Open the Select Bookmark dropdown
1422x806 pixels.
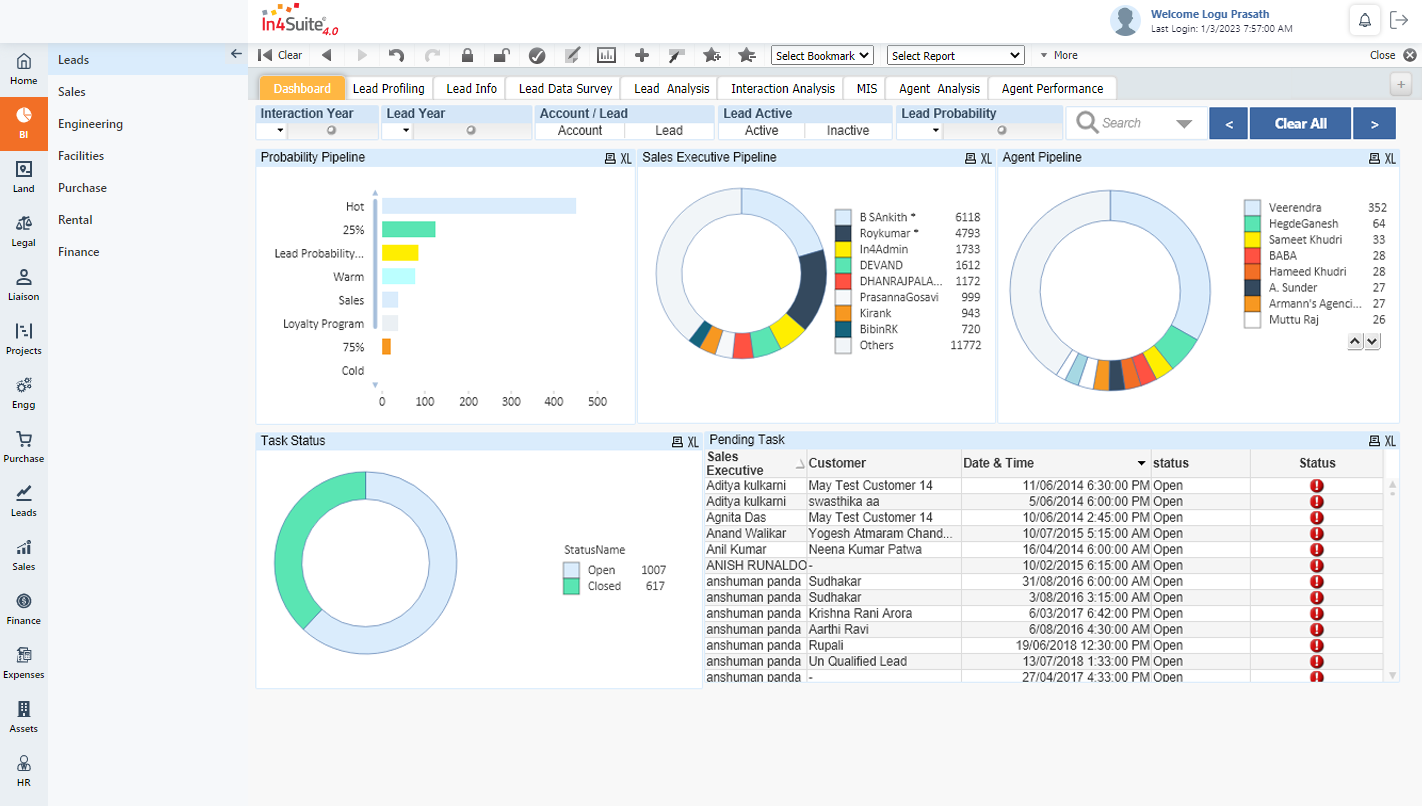coord(822,55)
